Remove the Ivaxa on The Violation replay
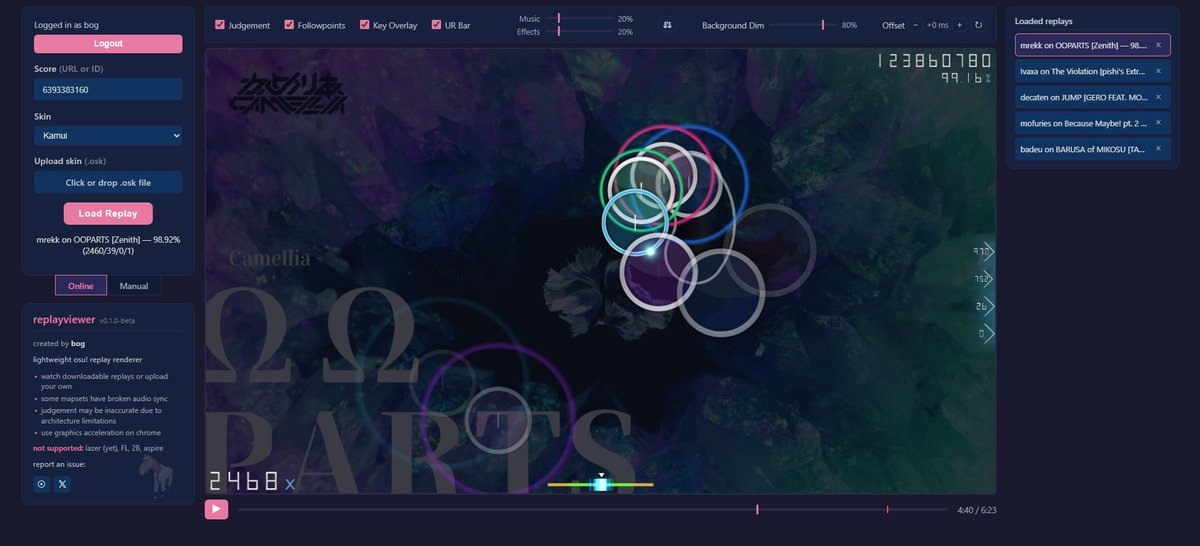 (1158, 71)
